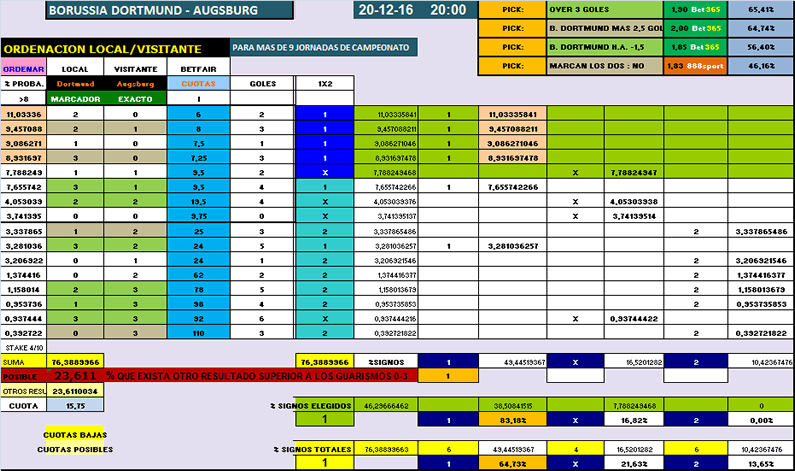Select the Betfair odds cell 110
This screenshot has width=795, height=471.
(198, 333)
